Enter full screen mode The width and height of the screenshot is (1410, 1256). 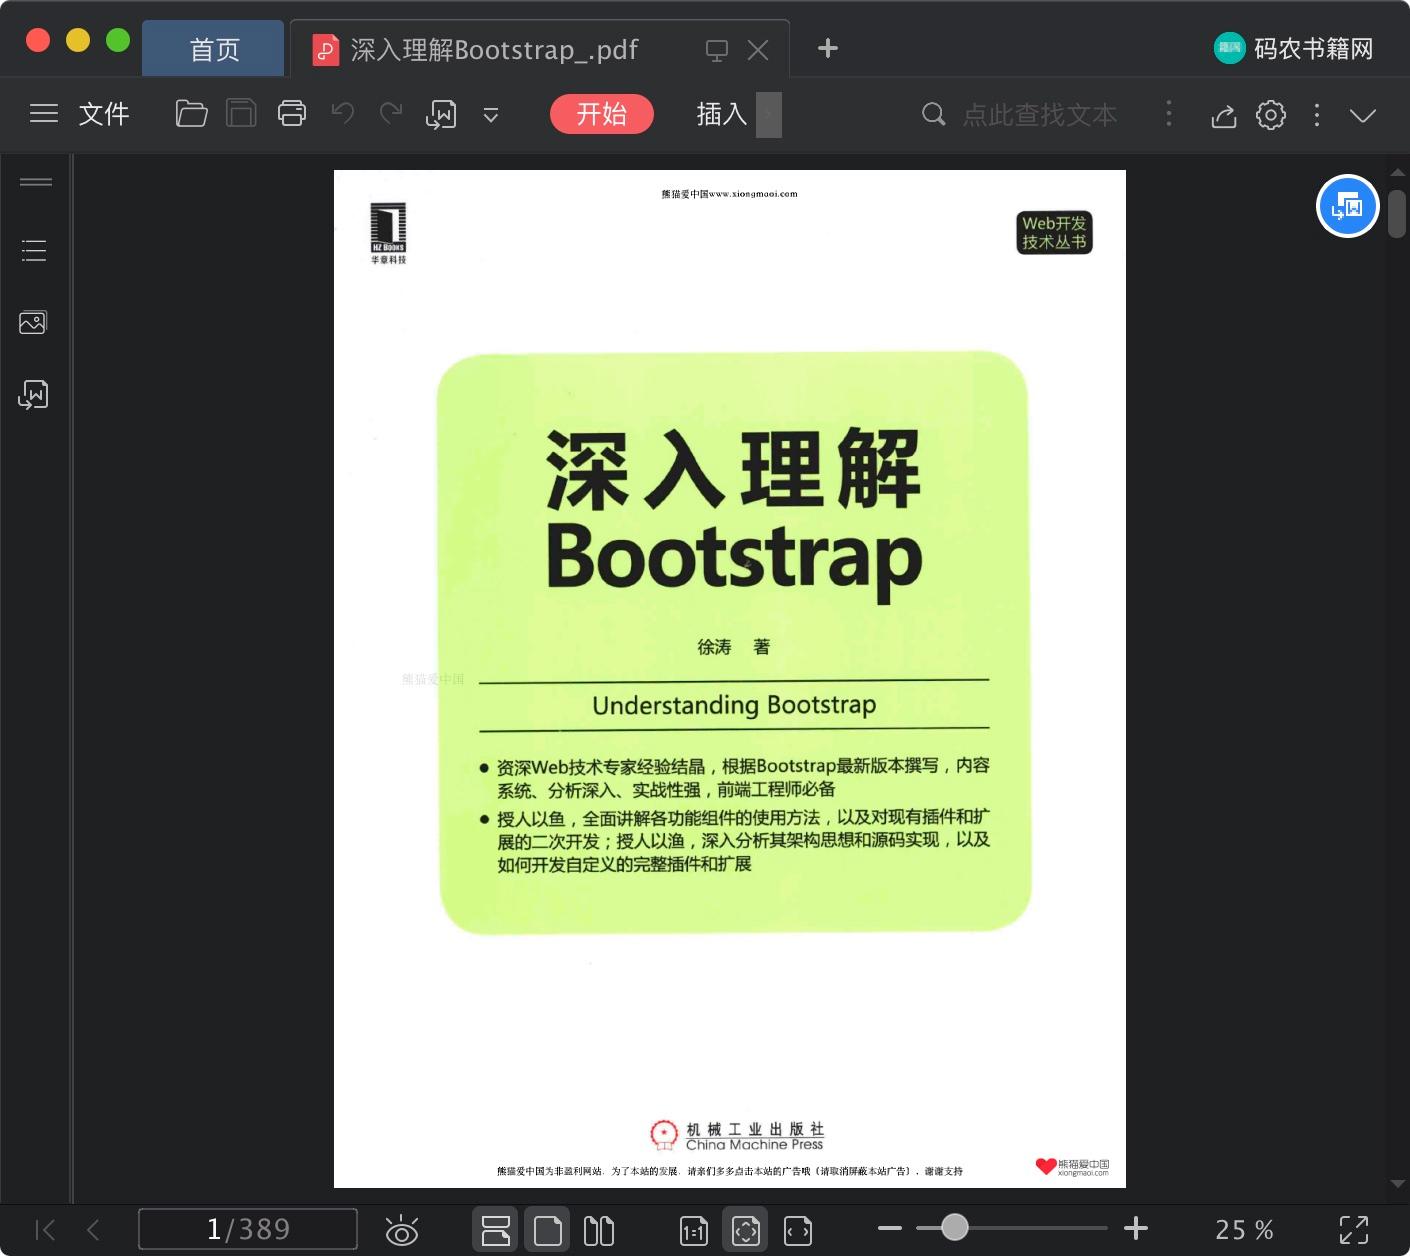[1354, 1230]
